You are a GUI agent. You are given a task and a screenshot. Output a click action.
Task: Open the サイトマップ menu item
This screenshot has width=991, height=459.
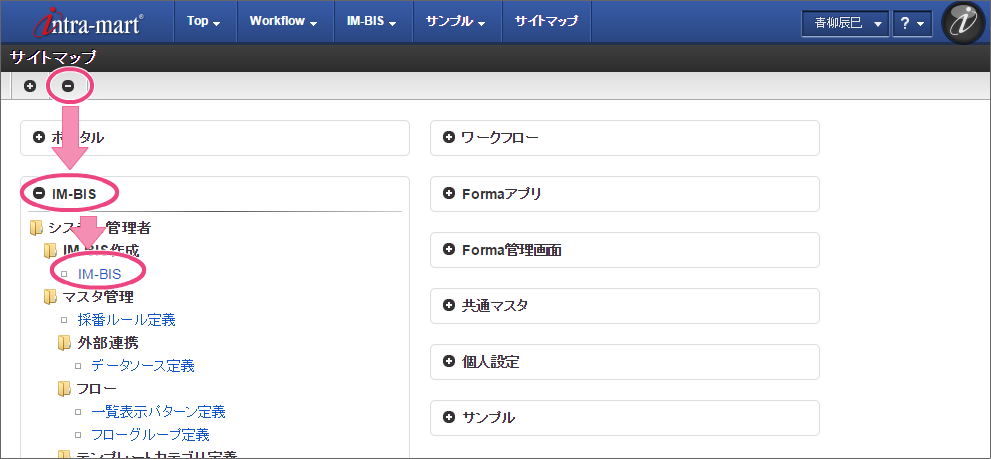546,22
